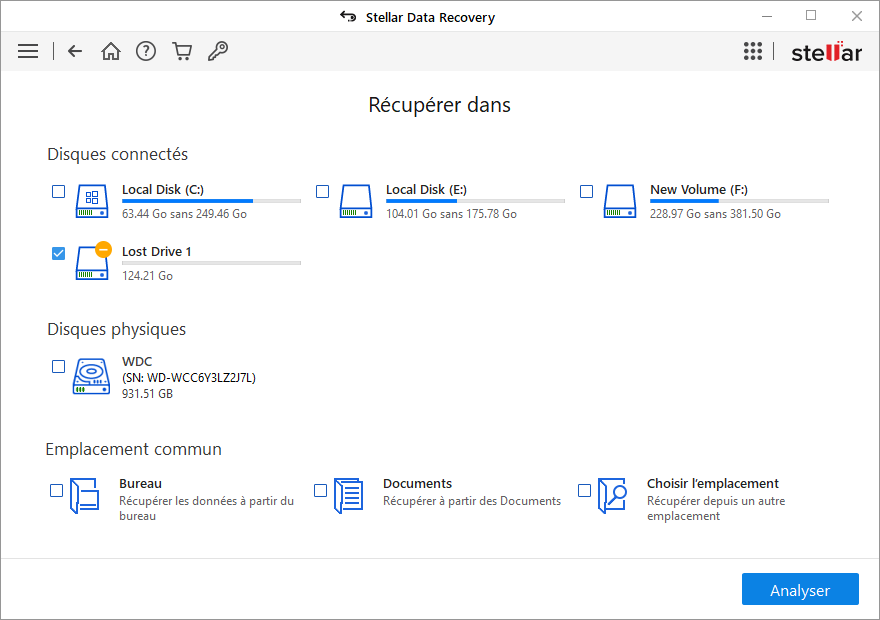Check the Local Disk (E:) checkbox
Image resolution: width=880 pixels, height=620 pixels.
pos(323,191)
